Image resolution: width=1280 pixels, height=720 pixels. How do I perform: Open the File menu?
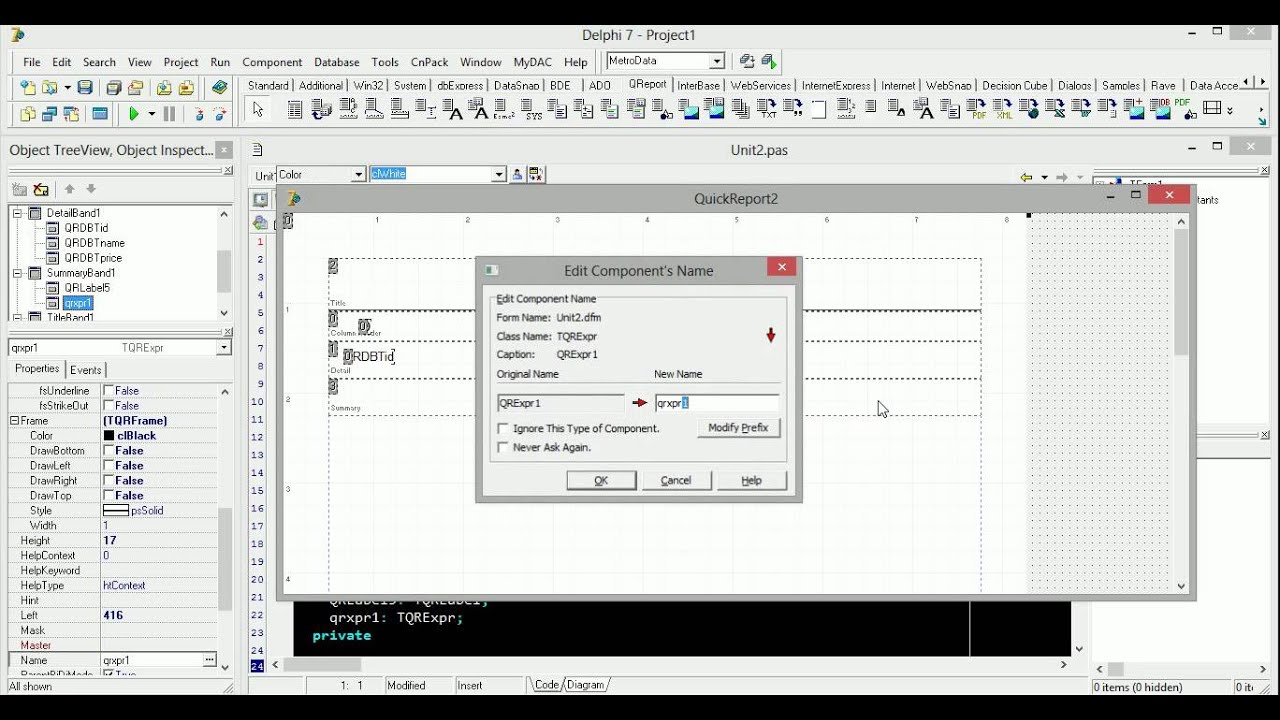click(x=32, y=62)
